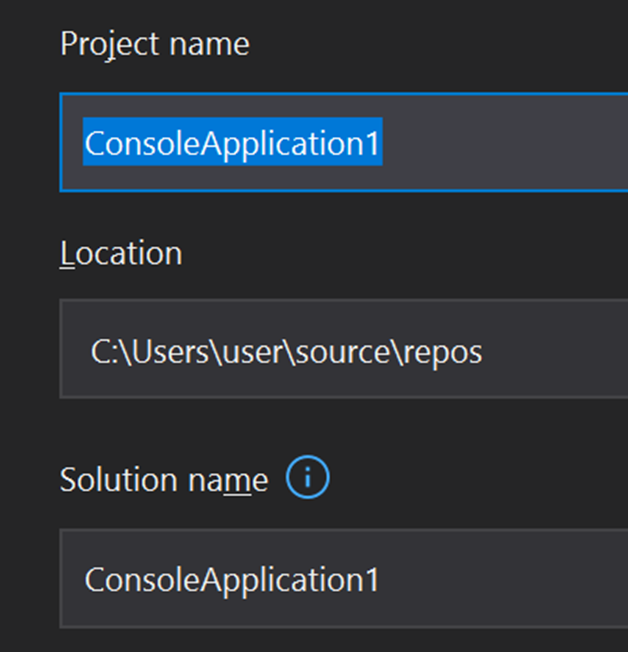Viewport: 628px width, 652px height.
Task: Click the Project name label
Action: pyautogui.click(x=155, y=44)
